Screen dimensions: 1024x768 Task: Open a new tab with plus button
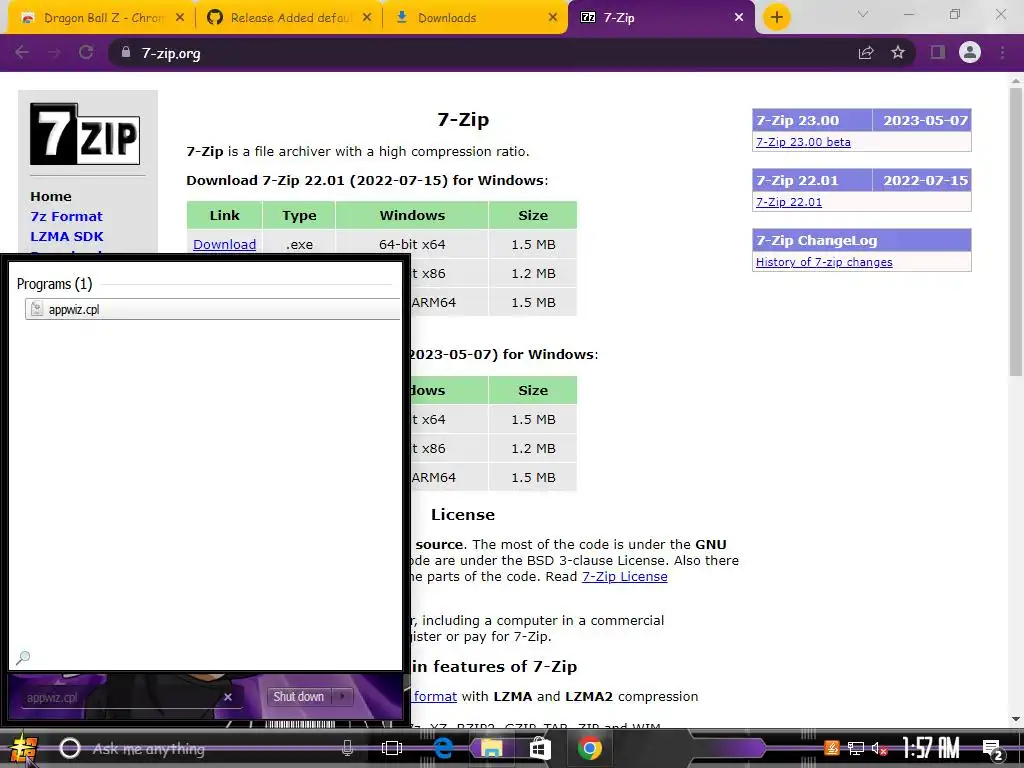[x=776, y=17]
